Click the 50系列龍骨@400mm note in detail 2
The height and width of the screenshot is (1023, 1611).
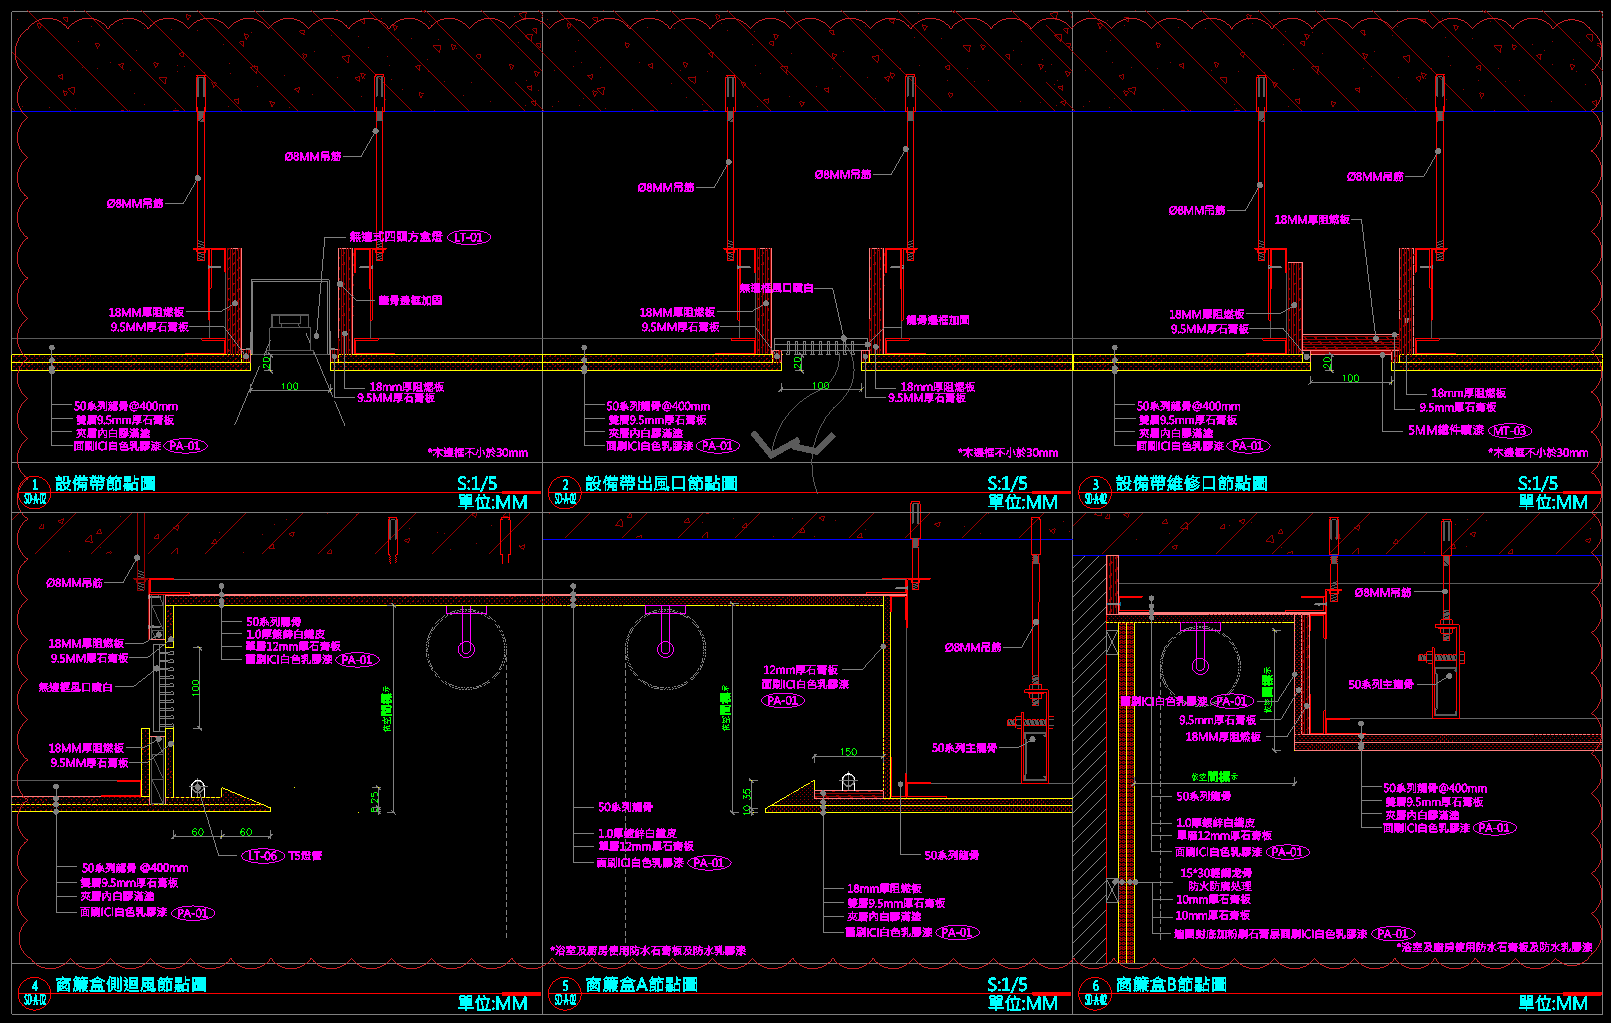click(x=658, y=406)
